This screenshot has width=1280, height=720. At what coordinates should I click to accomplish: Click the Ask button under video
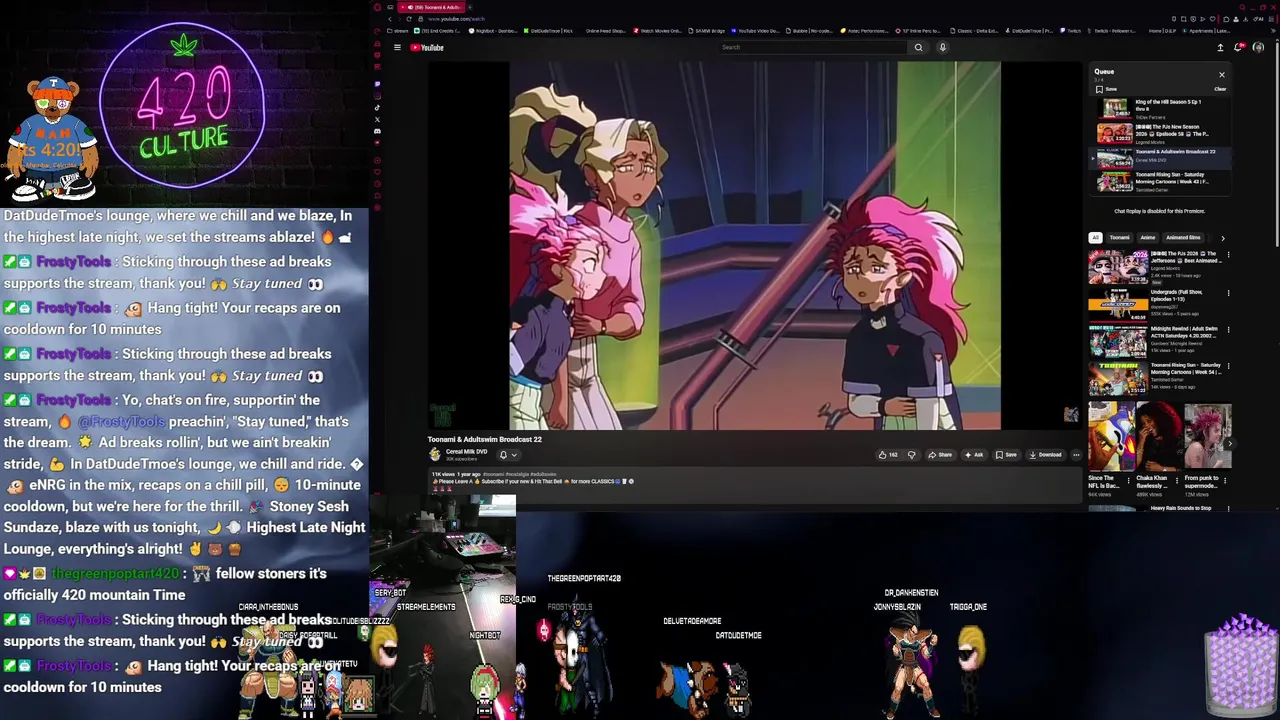[x=973, y=455]
